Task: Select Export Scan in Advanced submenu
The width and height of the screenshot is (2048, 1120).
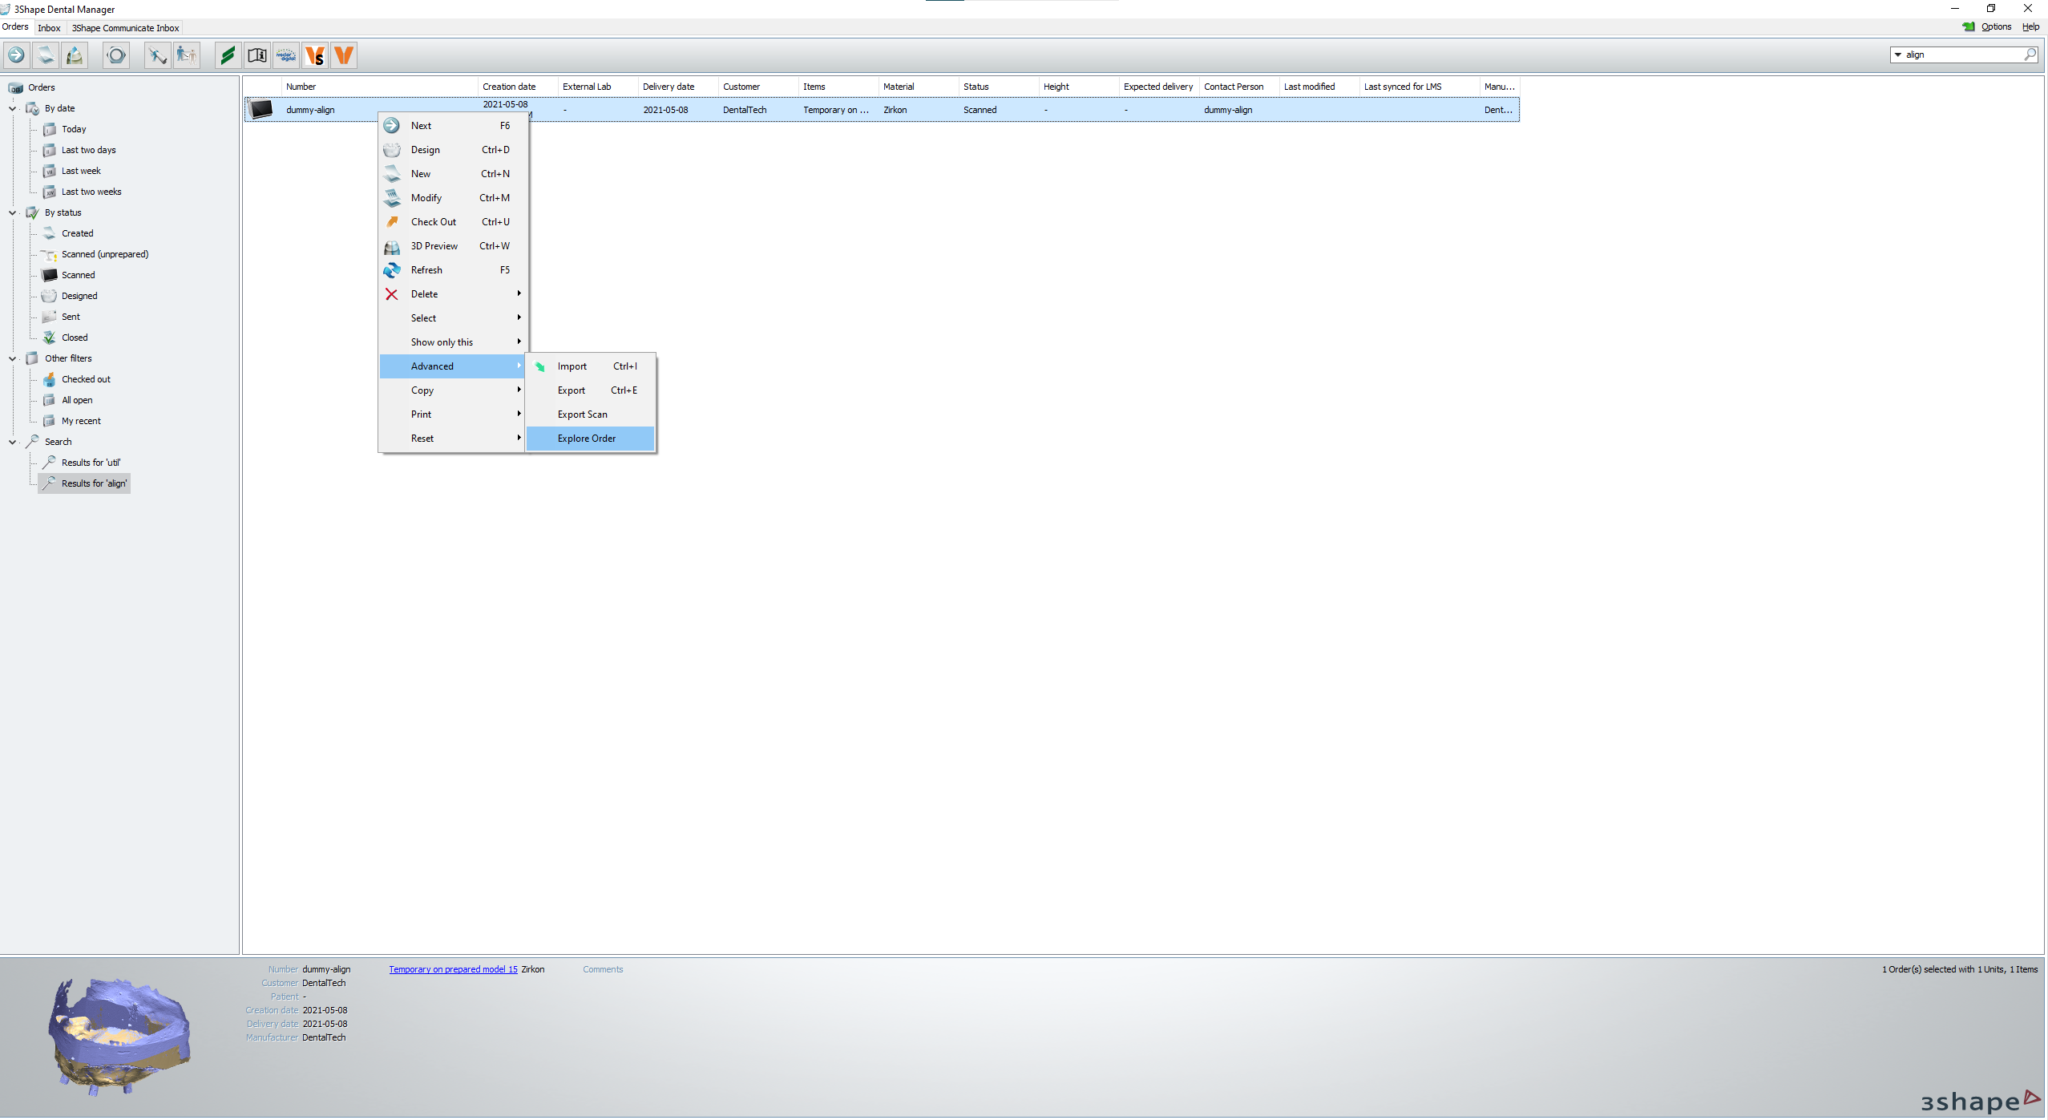Action: (x=582, y=415)
